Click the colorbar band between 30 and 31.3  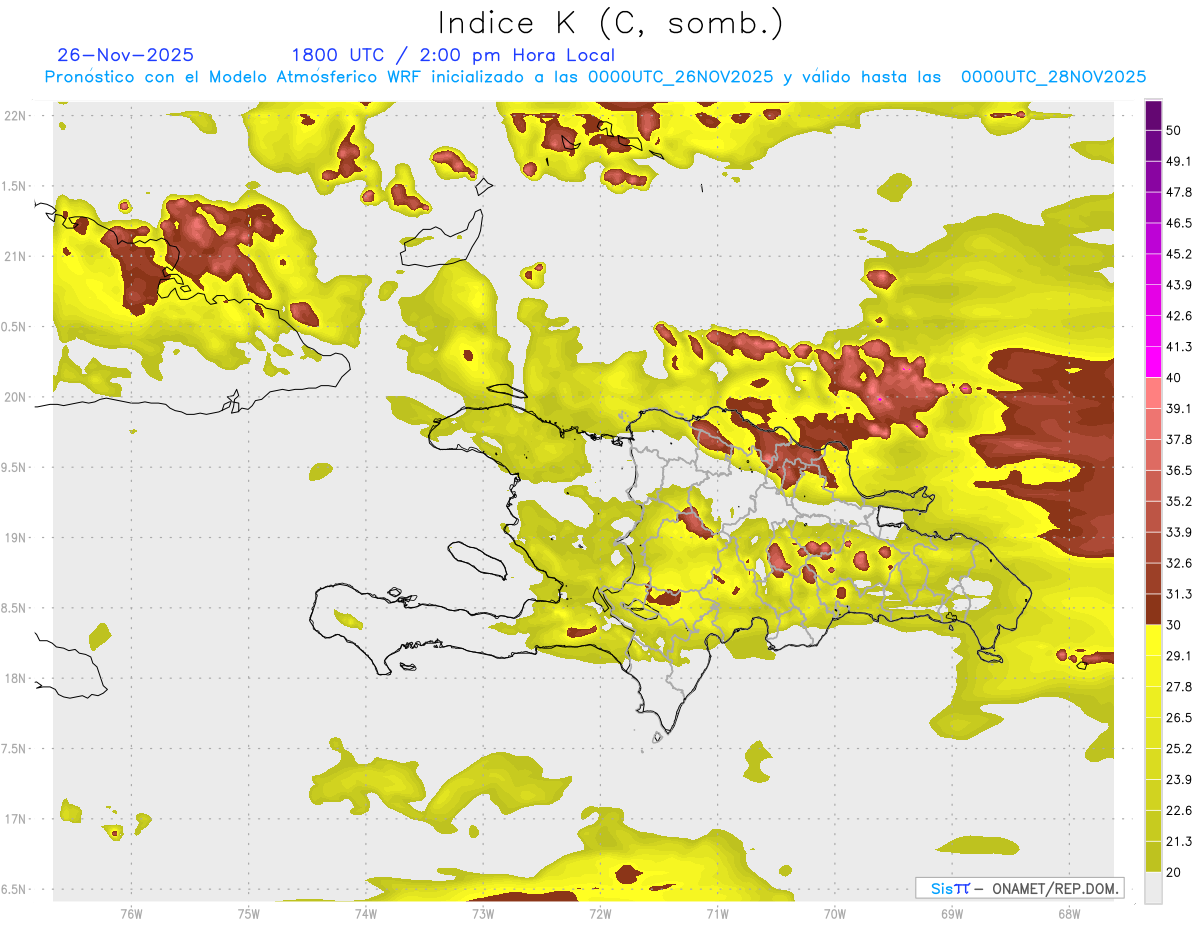click(1154, 609)
